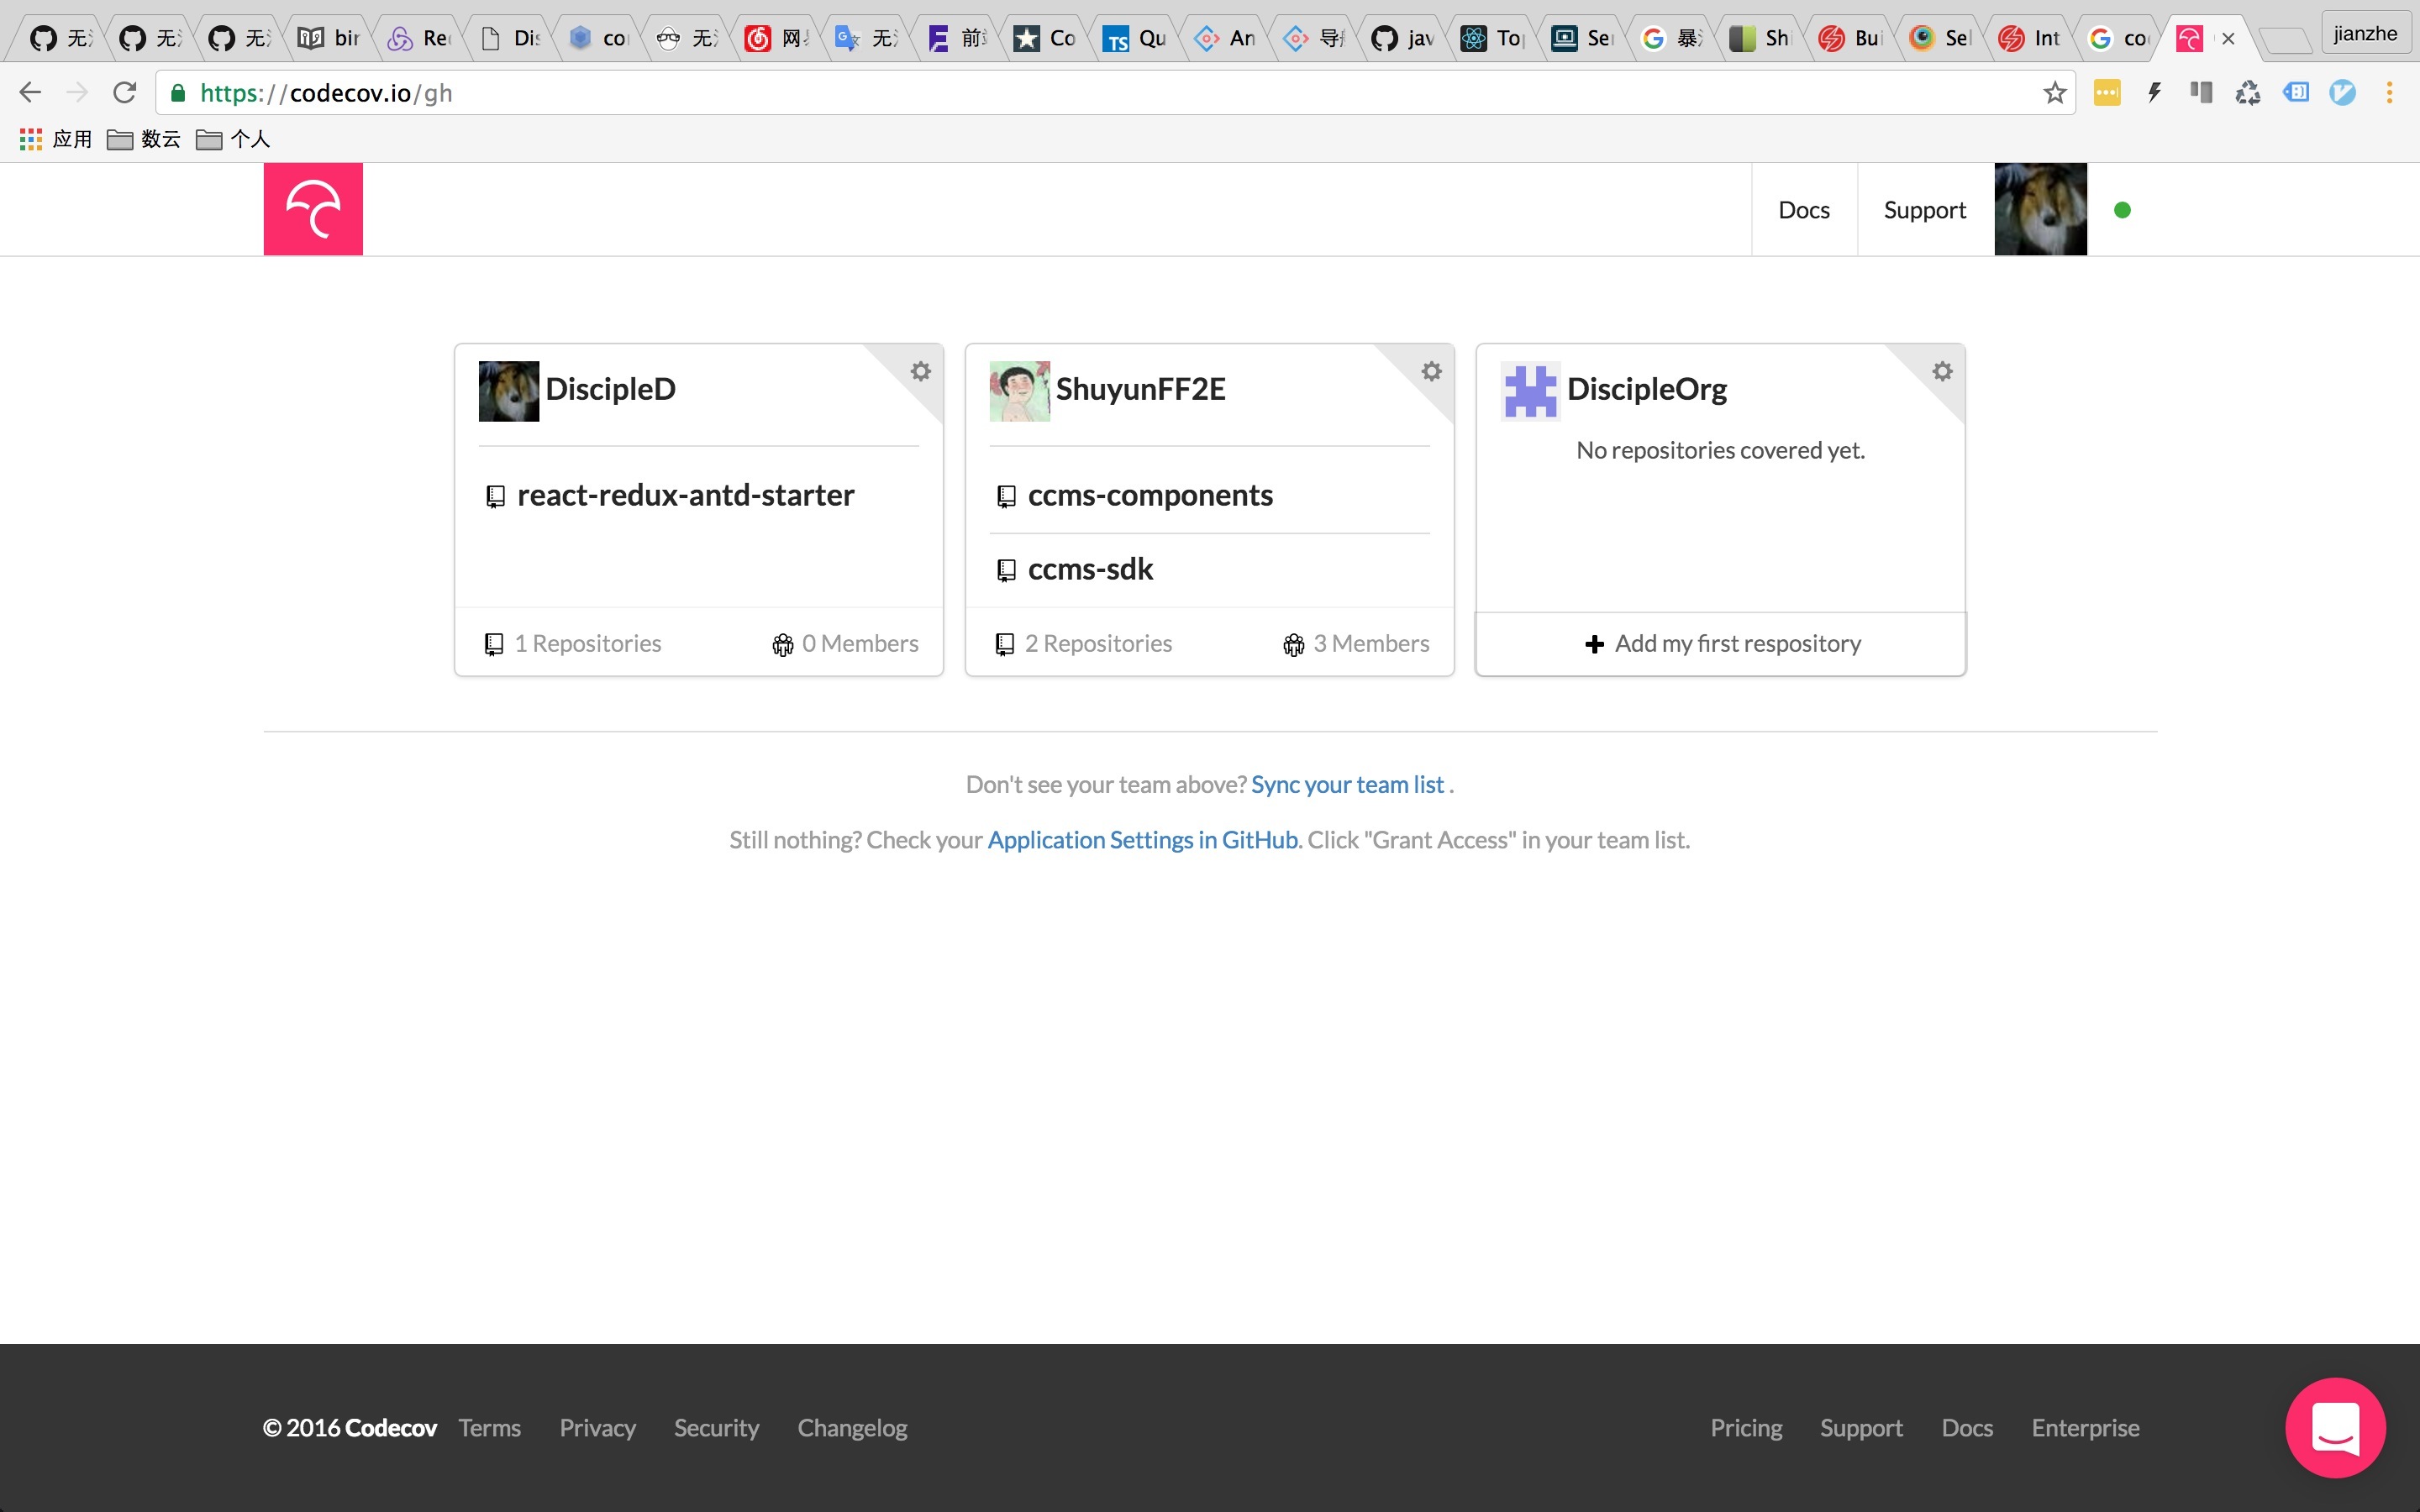Click the green status dot in header
The height and width of the screenshot is (1512, 2420).
pyautogui.click(x=2122, y=210)
